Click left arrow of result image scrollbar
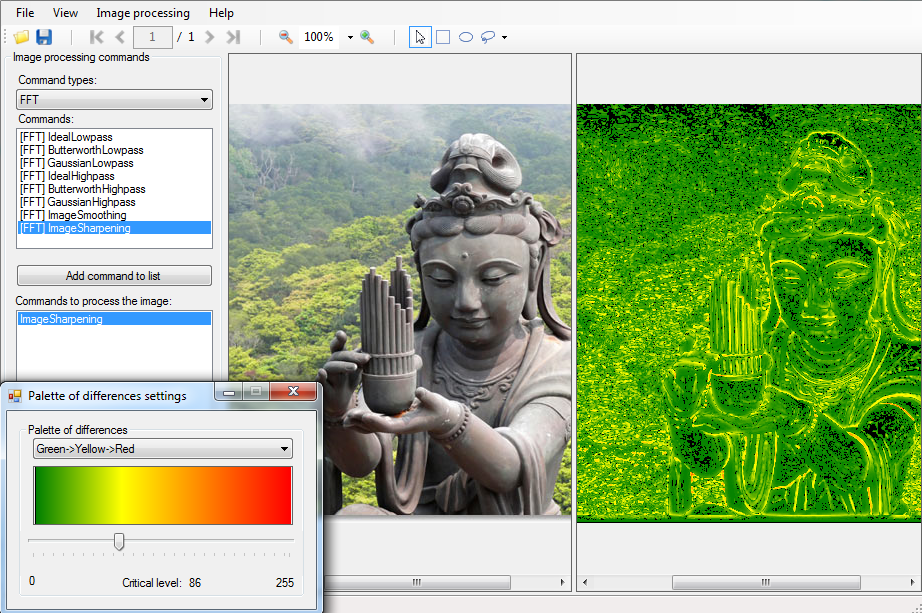The height and width of the screenshot is (613, 922). point(584,582)
